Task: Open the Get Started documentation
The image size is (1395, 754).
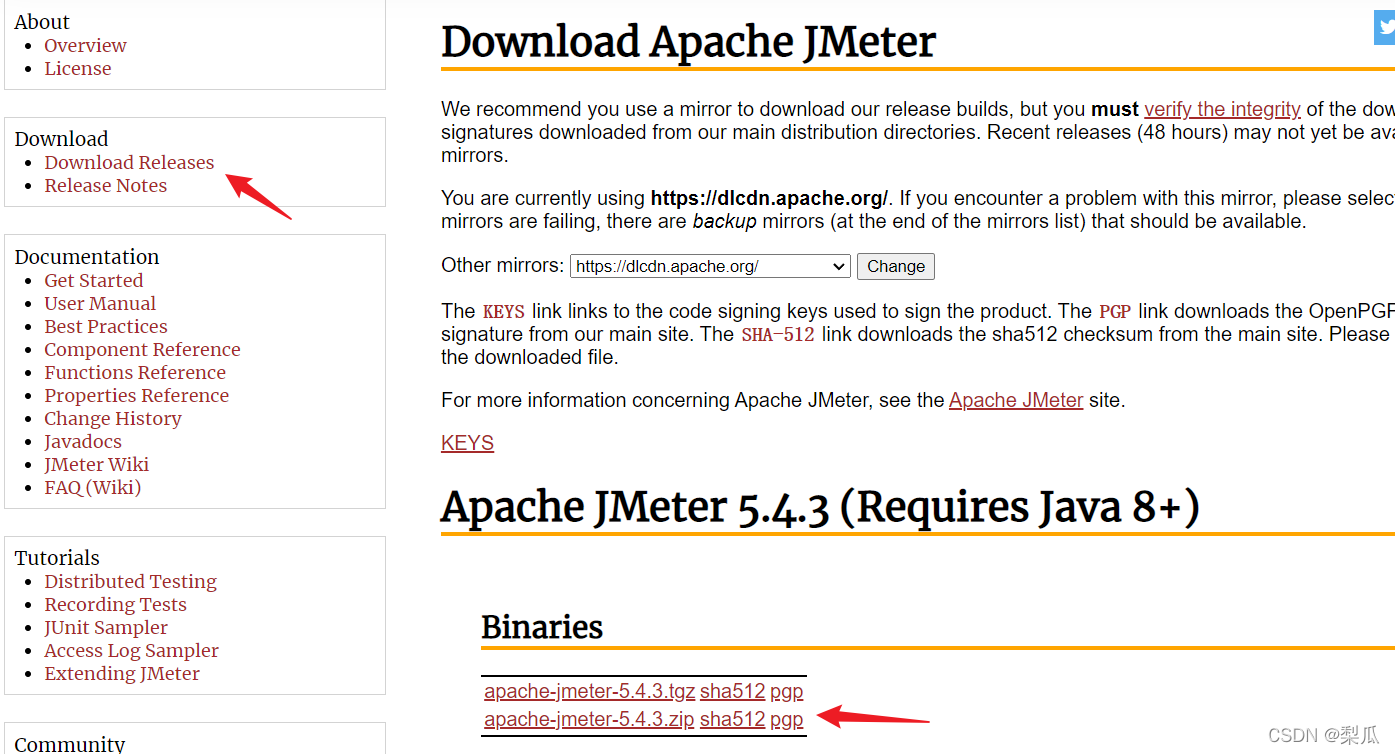Action: pyautogui.click(x=94, y=280)
